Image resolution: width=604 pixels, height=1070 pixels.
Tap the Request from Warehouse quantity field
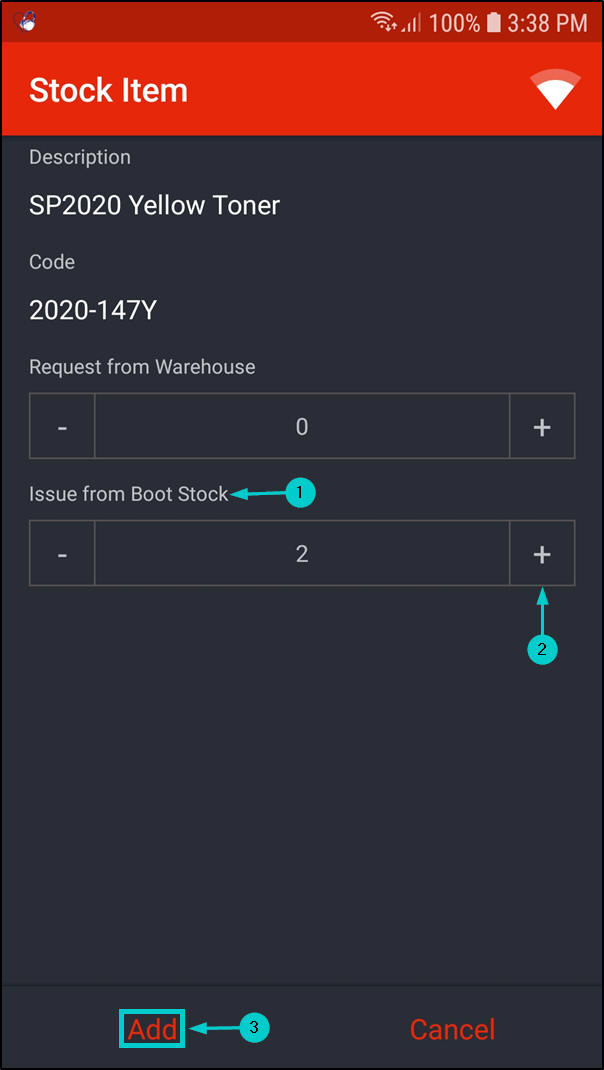tap(302, 427)
